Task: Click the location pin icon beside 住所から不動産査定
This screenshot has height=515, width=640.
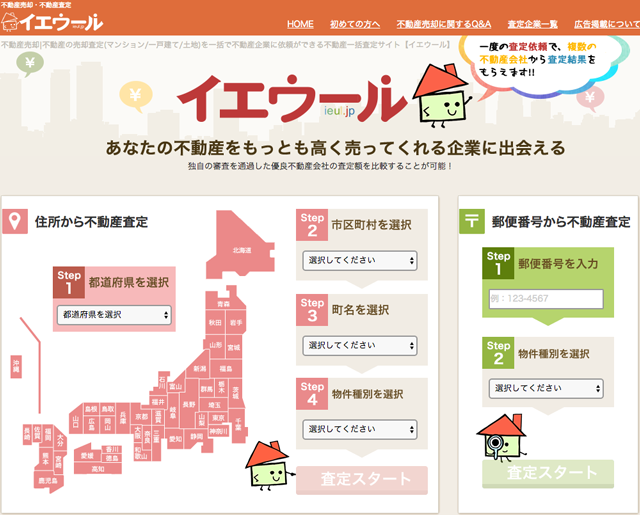Action: point(15,221)
